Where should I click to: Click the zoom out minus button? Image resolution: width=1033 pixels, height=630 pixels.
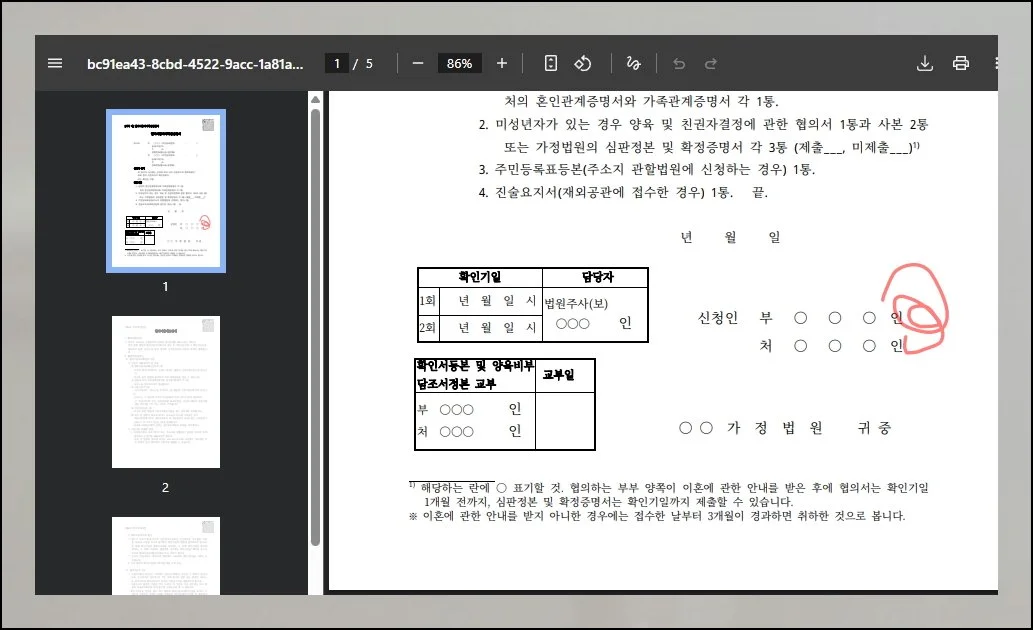click(x=418, y=63)
